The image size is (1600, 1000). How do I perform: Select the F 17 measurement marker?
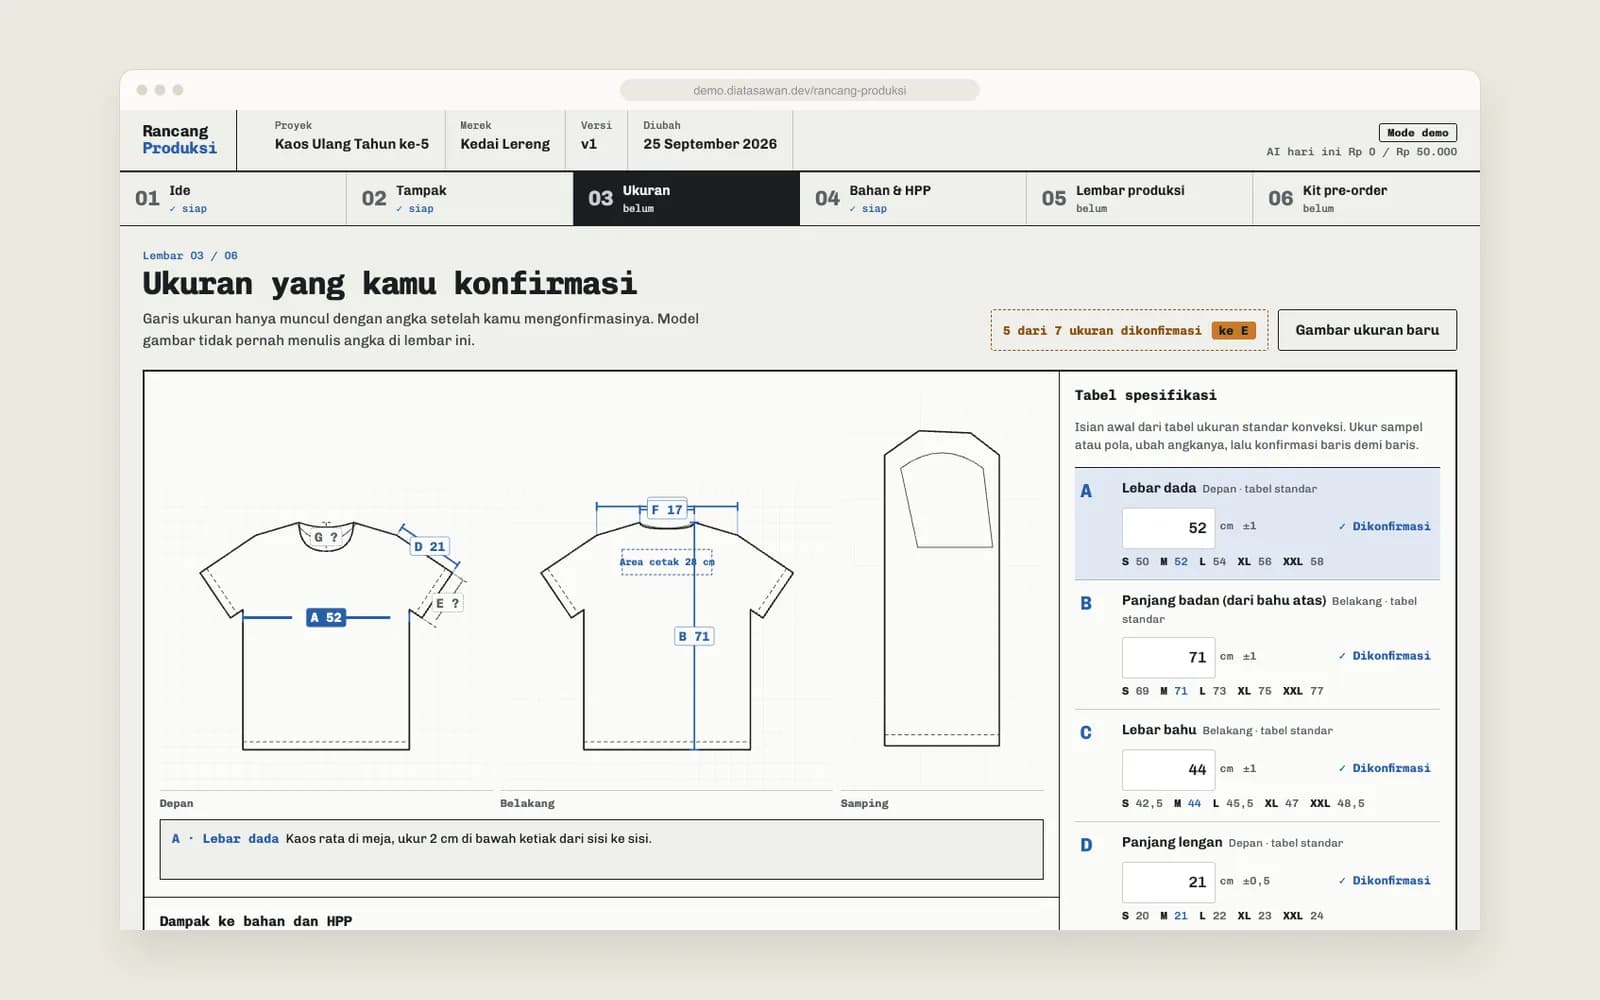666,510
